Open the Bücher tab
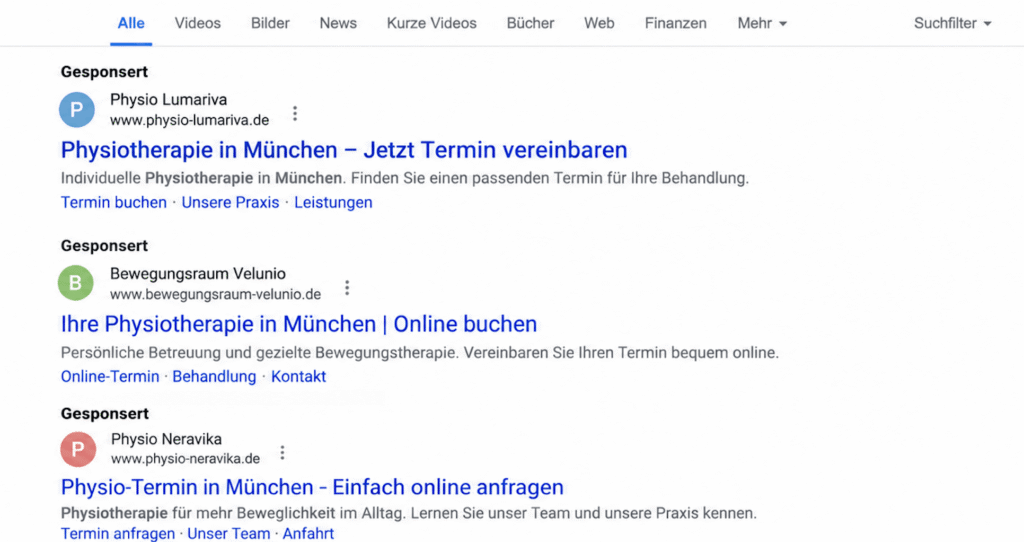 pyautogui.click(x=530, y=24)
